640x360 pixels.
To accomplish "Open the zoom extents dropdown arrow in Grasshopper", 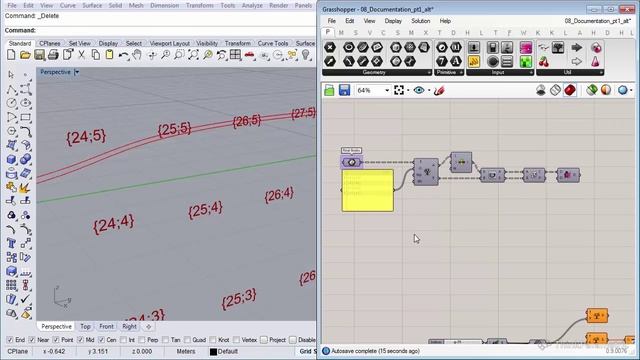I will (x=408, y=91).
